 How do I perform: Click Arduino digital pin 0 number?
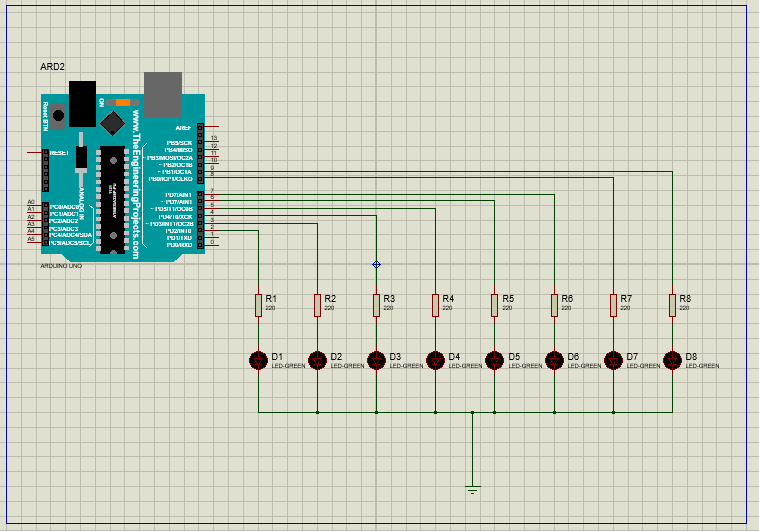[x=212, y=242]
